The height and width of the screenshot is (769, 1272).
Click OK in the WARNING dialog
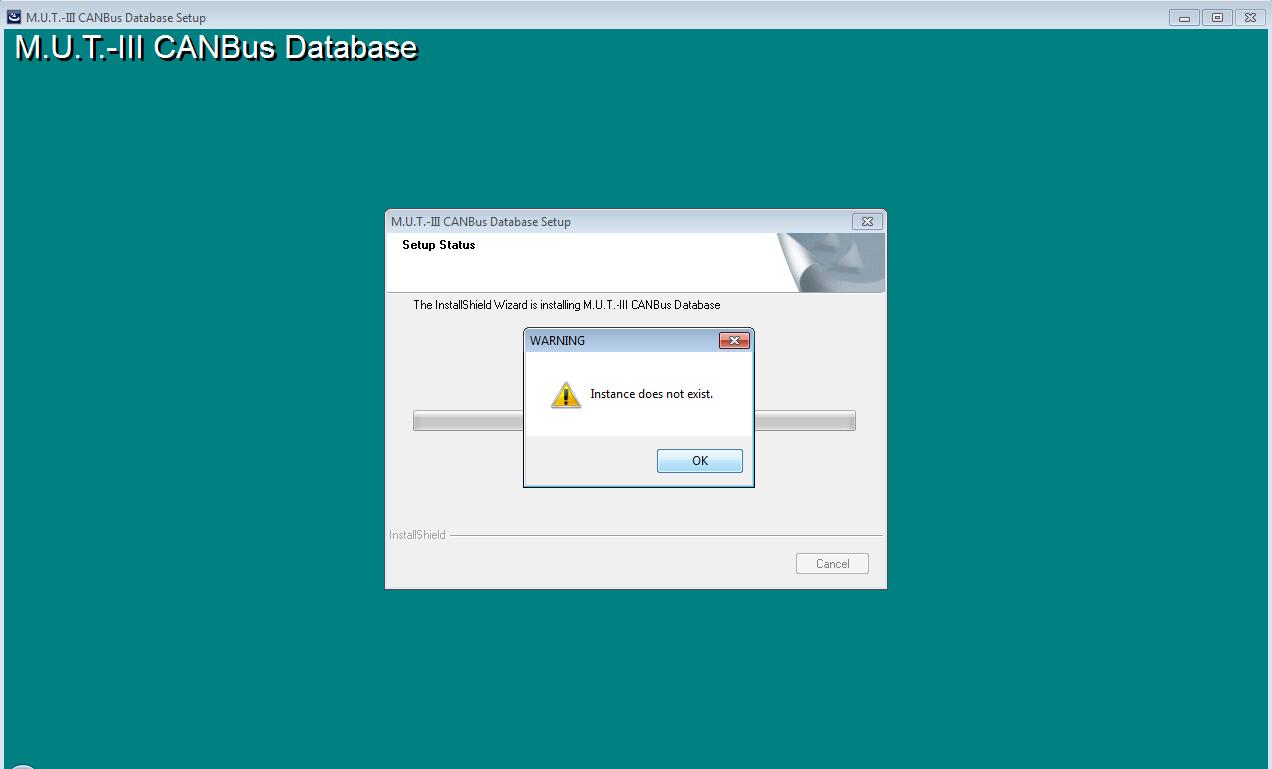coord(699,461)
